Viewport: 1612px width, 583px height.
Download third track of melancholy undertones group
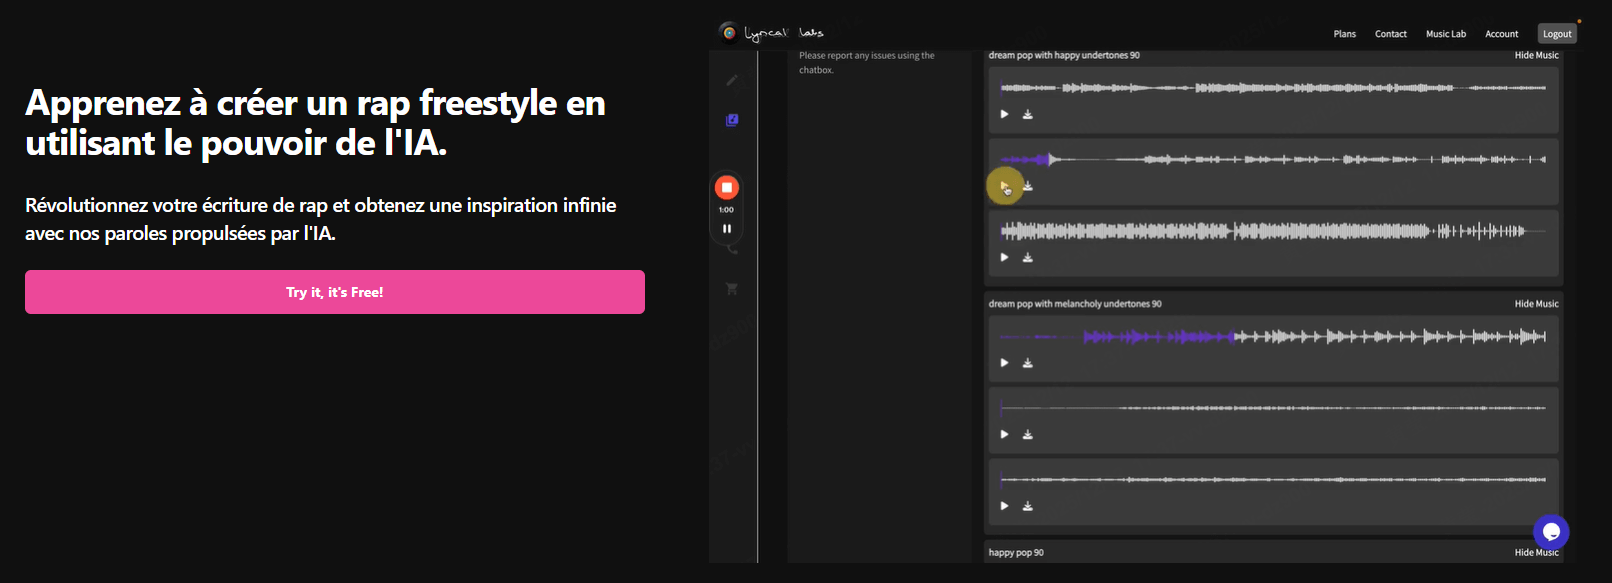tap(1027, 506)
